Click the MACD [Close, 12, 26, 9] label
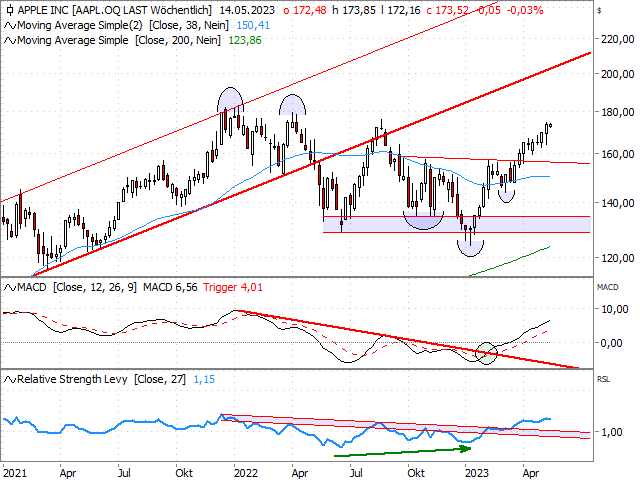This screenshot has height=480, width=640. (x=77, y=287)
